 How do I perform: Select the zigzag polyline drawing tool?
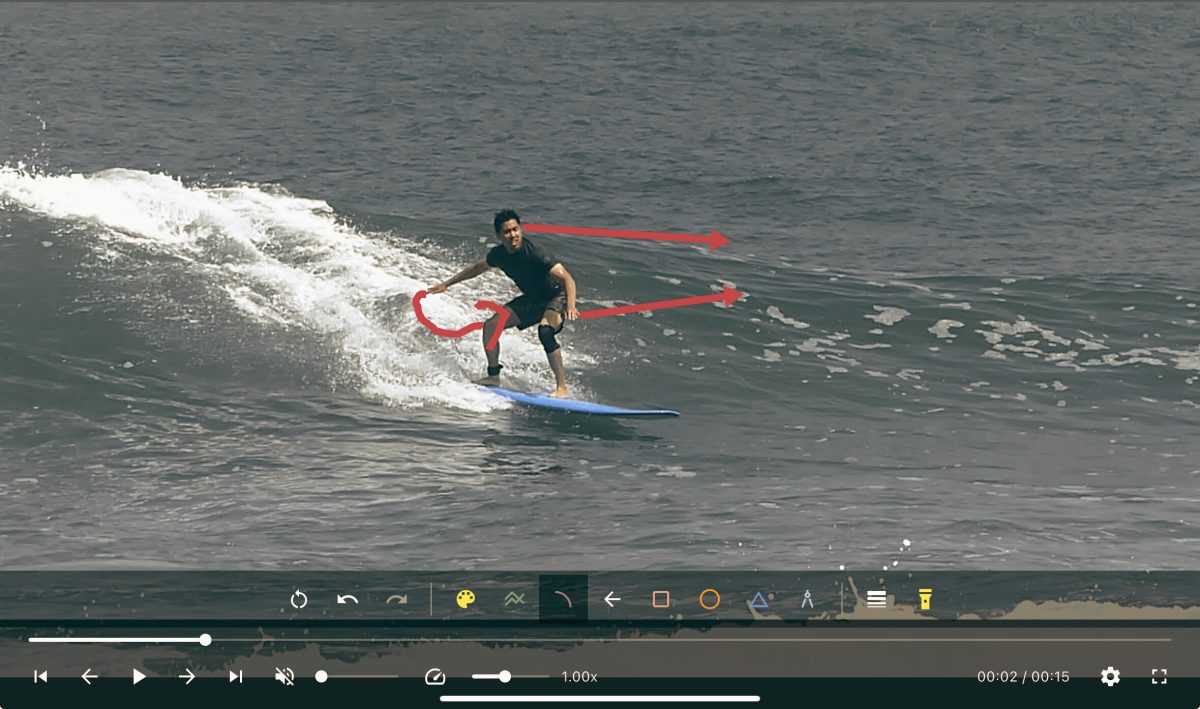514,599
